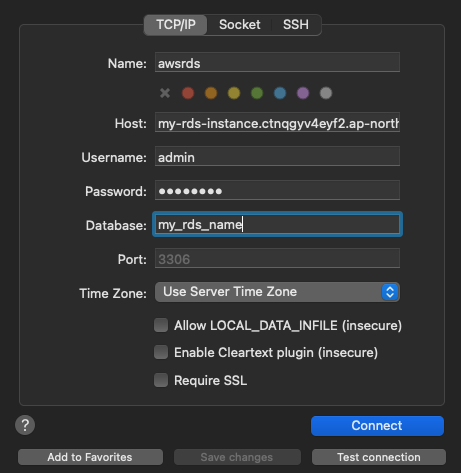
Task: Switch to the SSH tab
Action: pos(296,25)
